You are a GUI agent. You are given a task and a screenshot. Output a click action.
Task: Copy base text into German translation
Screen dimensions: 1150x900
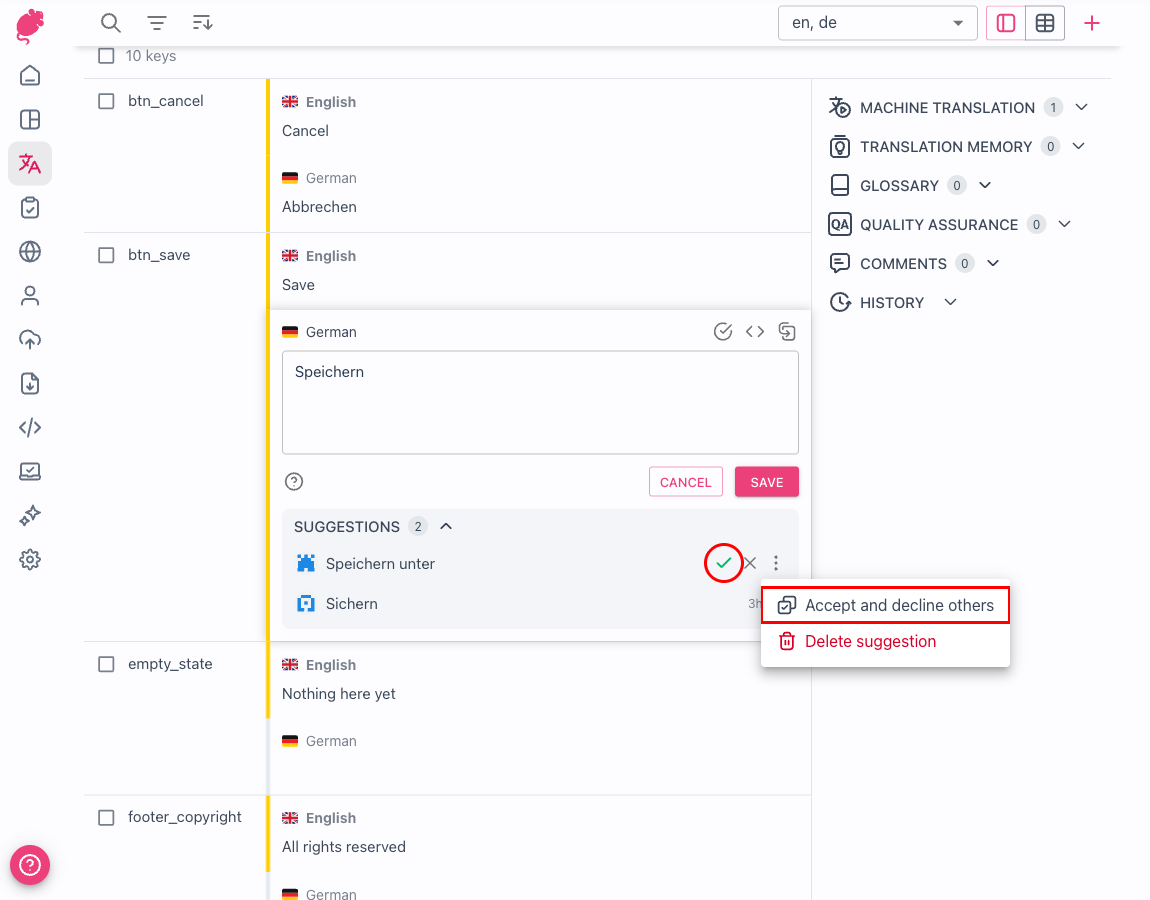[x=787, y=332]
